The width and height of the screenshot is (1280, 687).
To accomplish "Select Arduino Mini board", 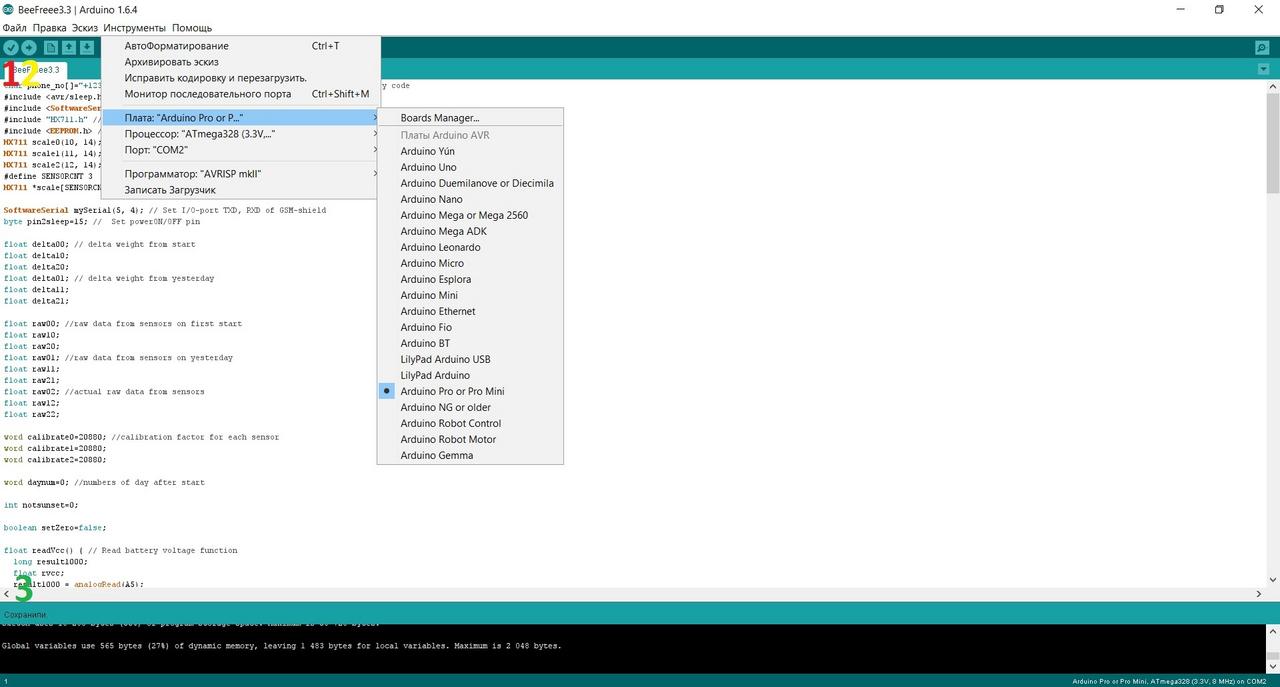I will [x=470, y=295].
